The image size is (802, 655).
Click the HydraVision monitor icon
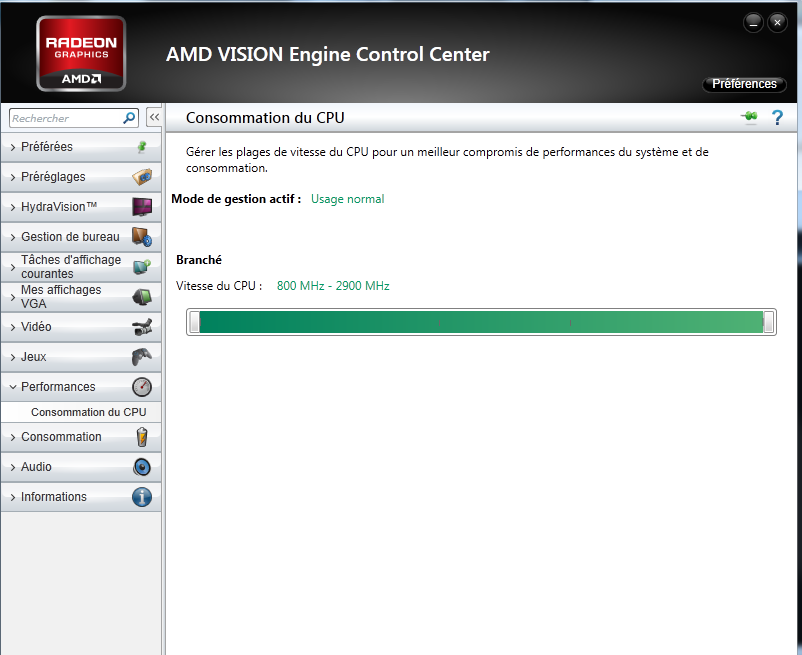coord(142,207)
